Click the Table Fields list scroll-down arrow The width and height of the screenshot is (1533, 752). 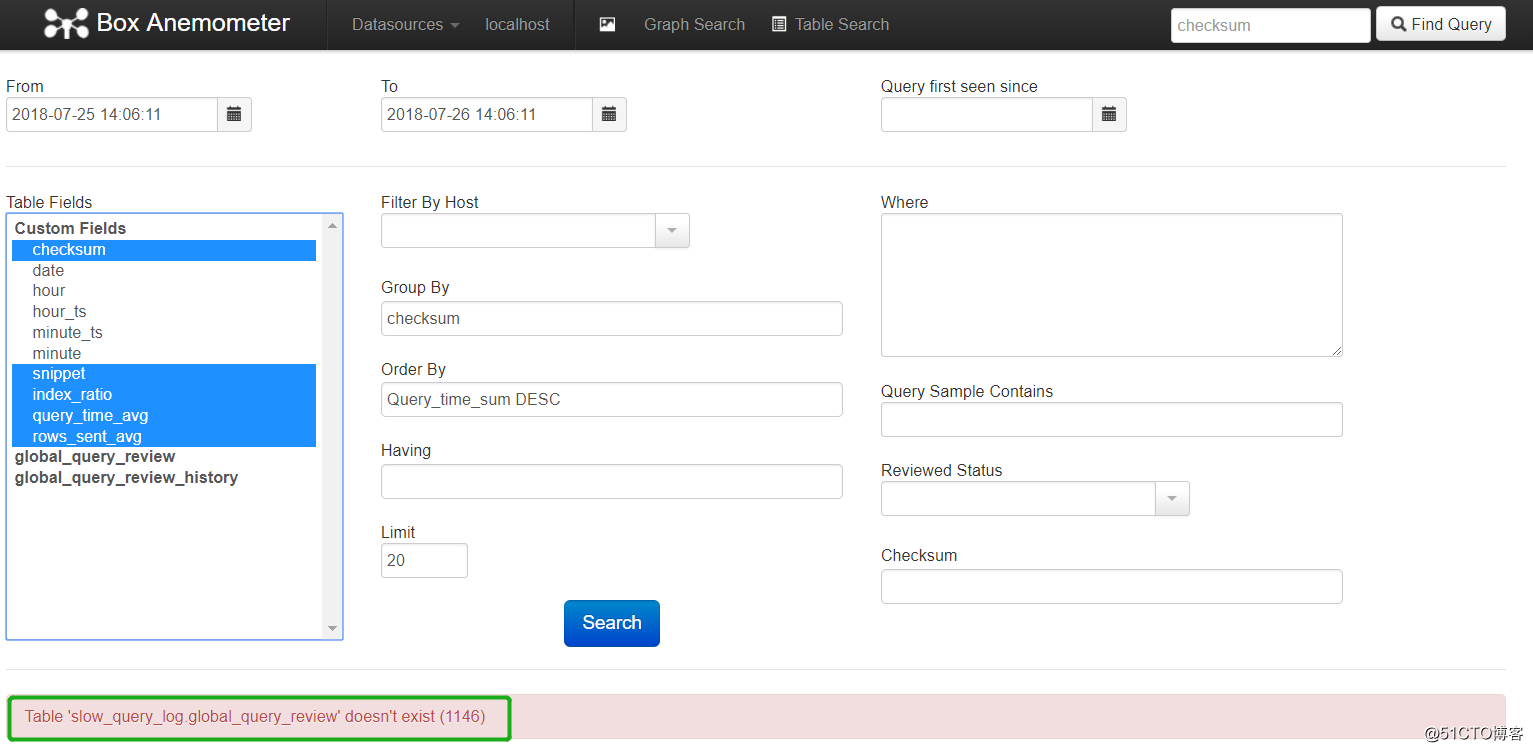click(333, 628)
